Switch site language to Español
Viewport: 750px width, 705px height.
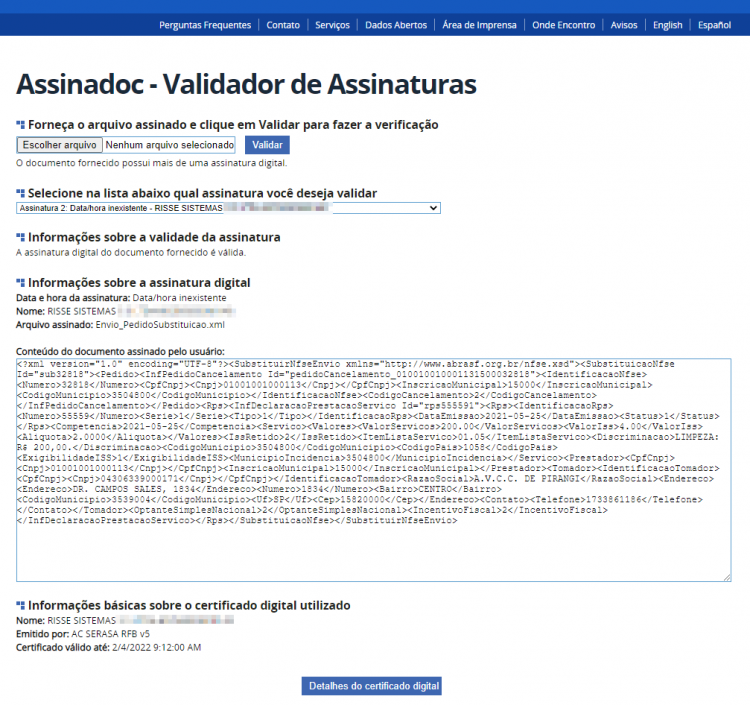[x=714, y=25]
